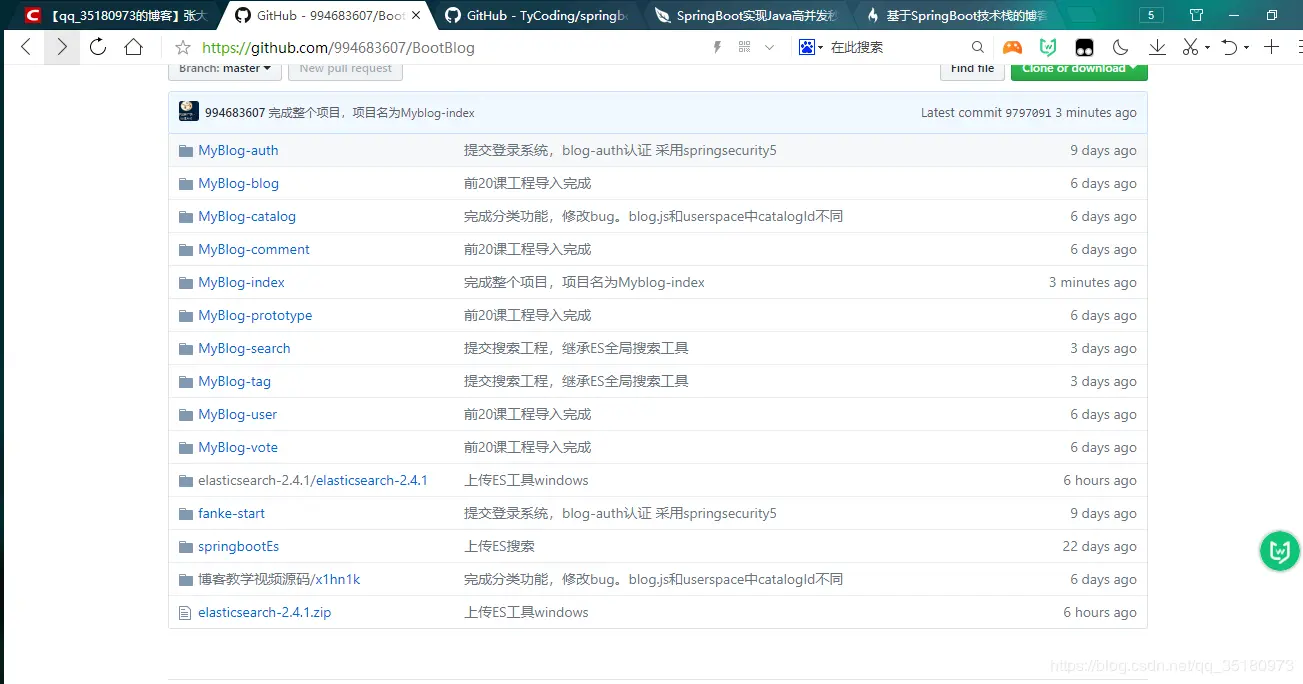Screen dimensions: 1303x684
Task: Expand the undo closed-tab dropdown arrow
Action: [x=1248, y=48]
